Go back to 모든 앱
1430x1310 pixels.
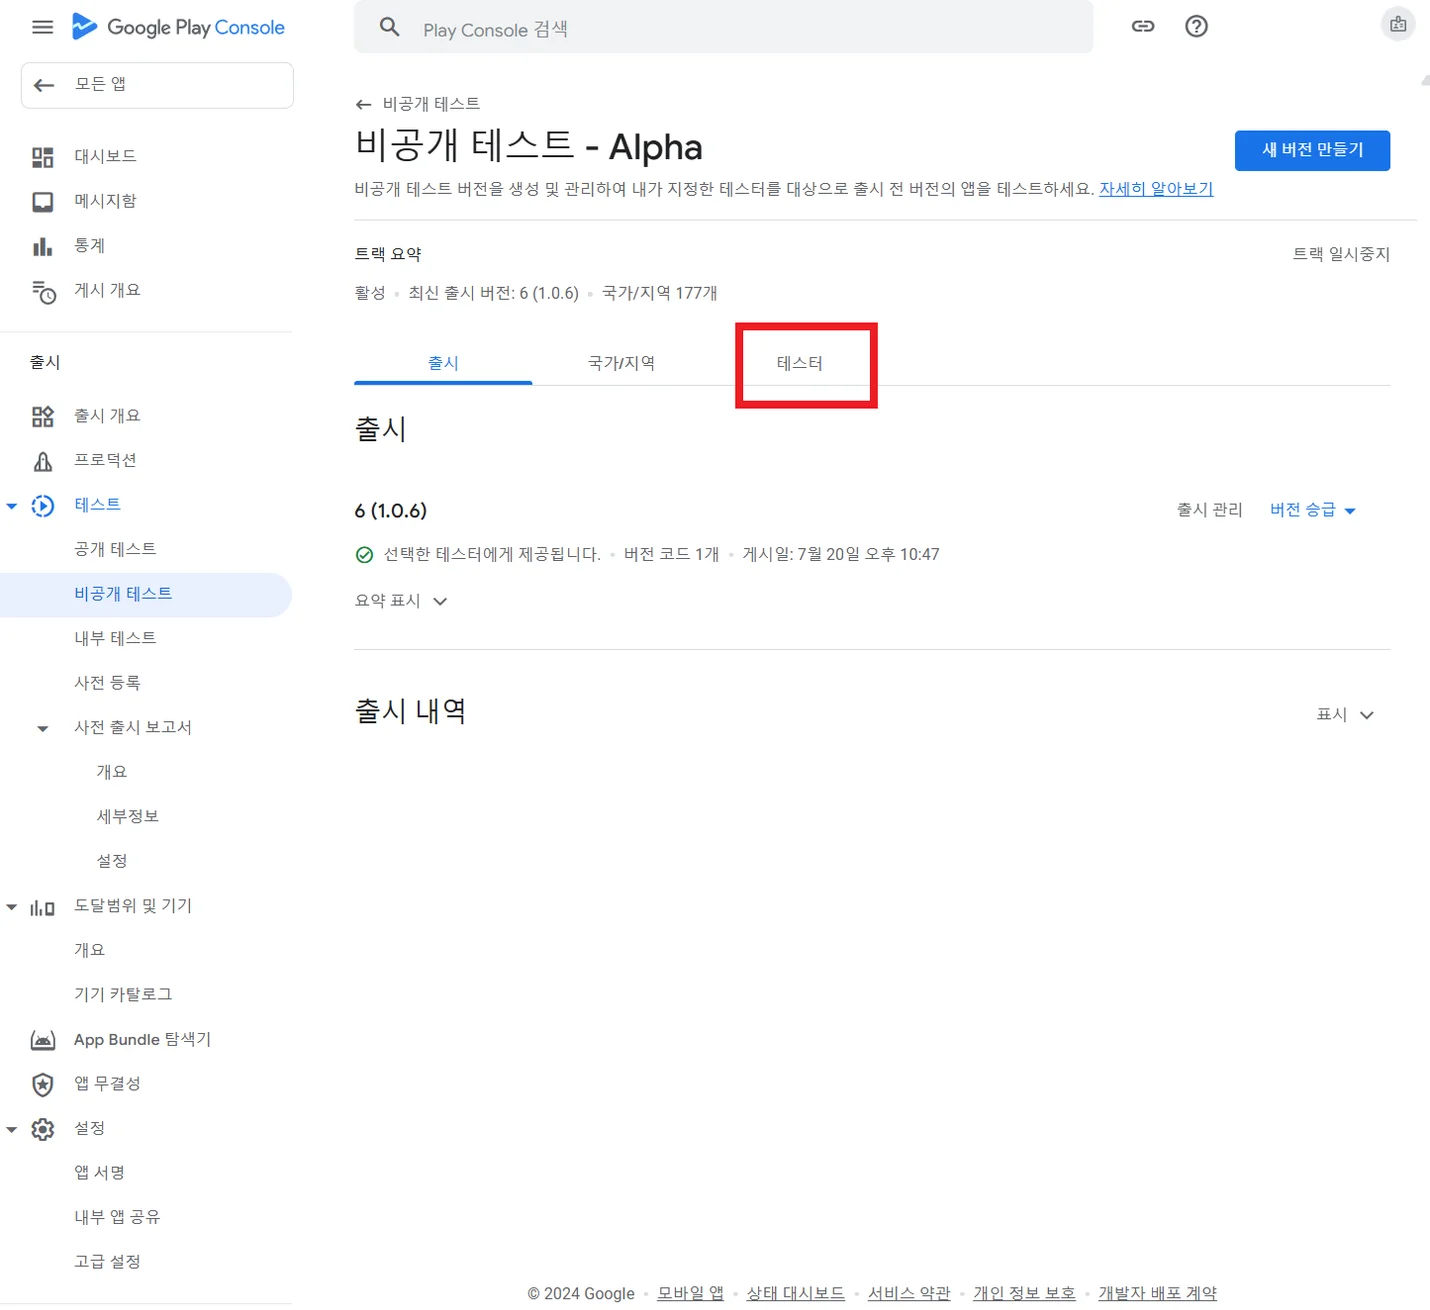tap(157, 85)
